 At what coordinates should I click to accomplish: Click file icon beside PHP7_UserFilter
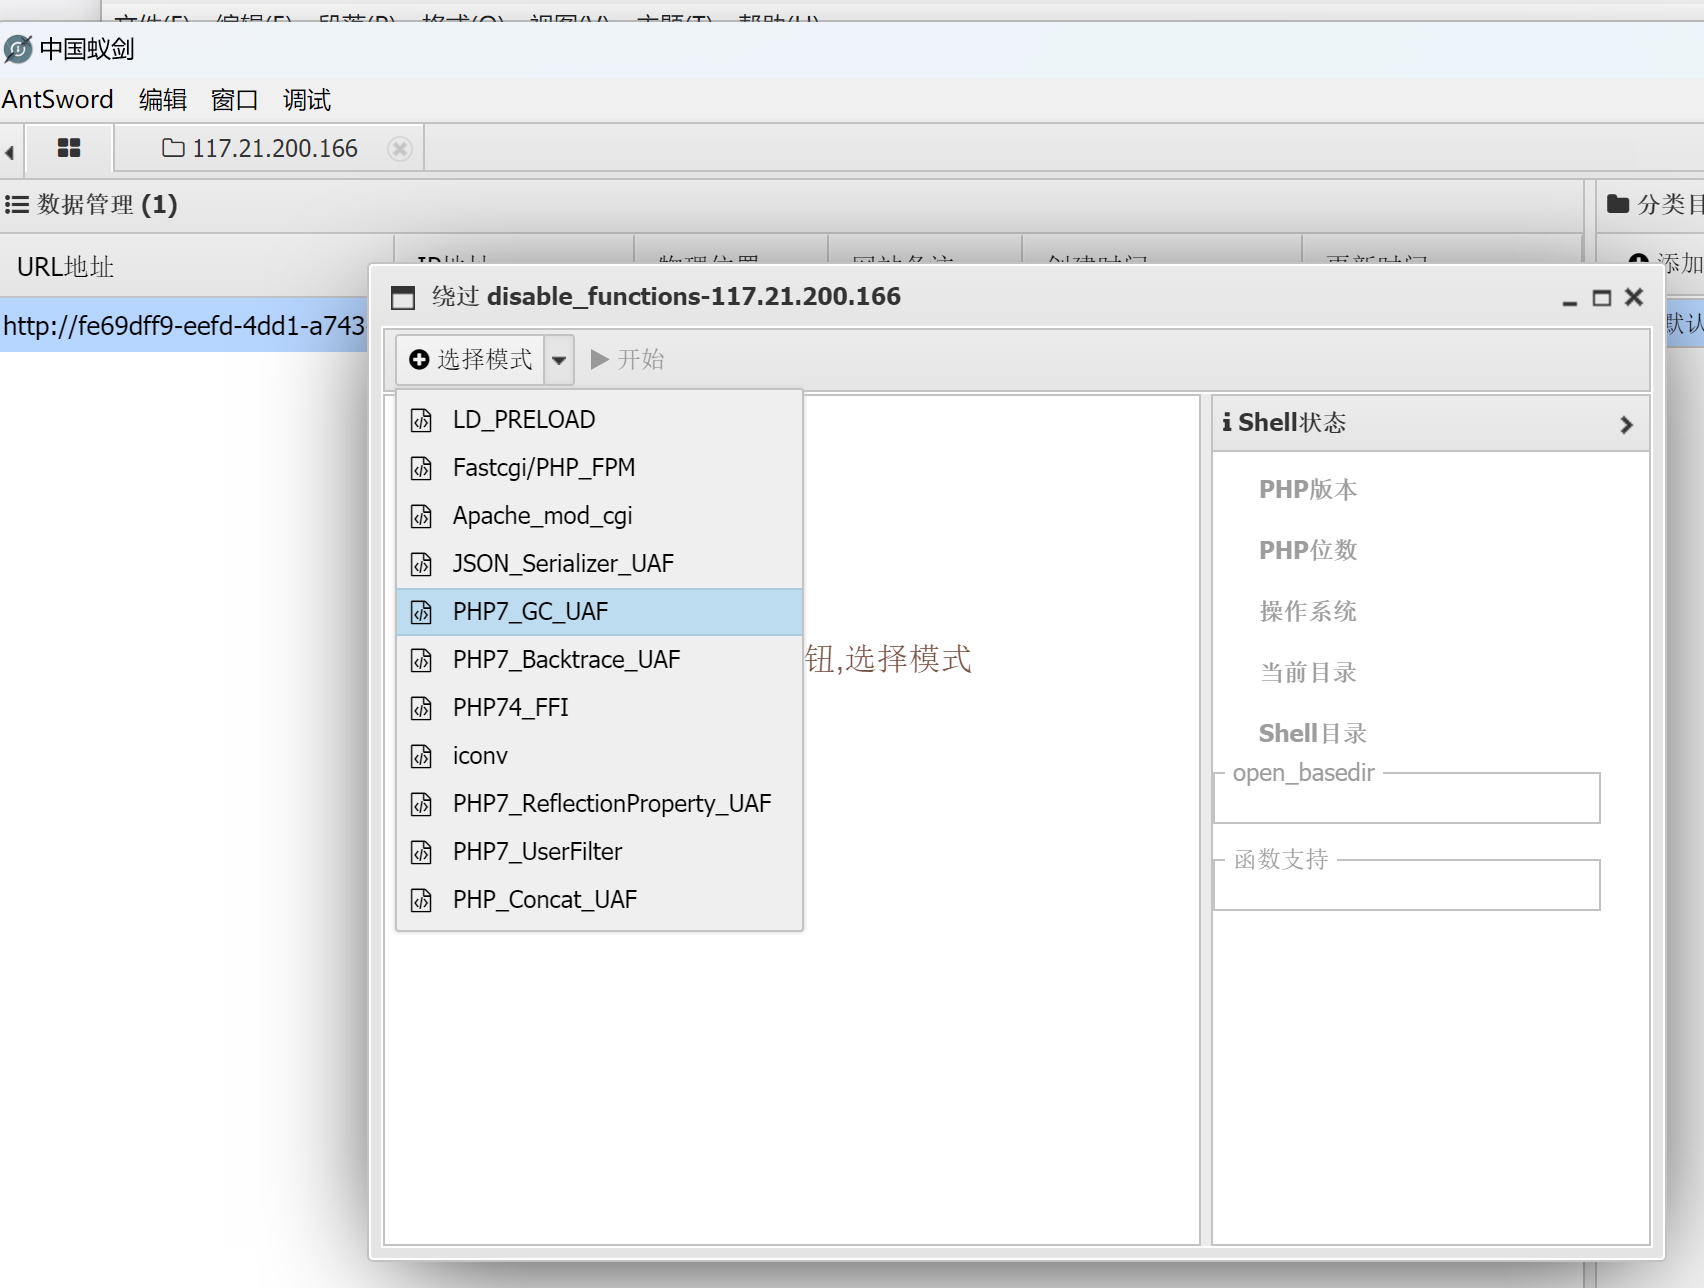pyautogui.click(x=421, y=852)
